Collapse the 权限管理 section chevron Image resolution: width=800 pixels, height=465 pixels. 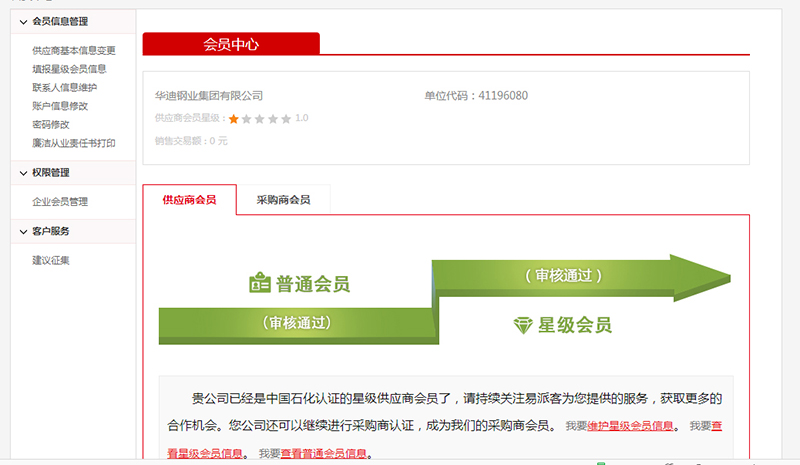23,173
